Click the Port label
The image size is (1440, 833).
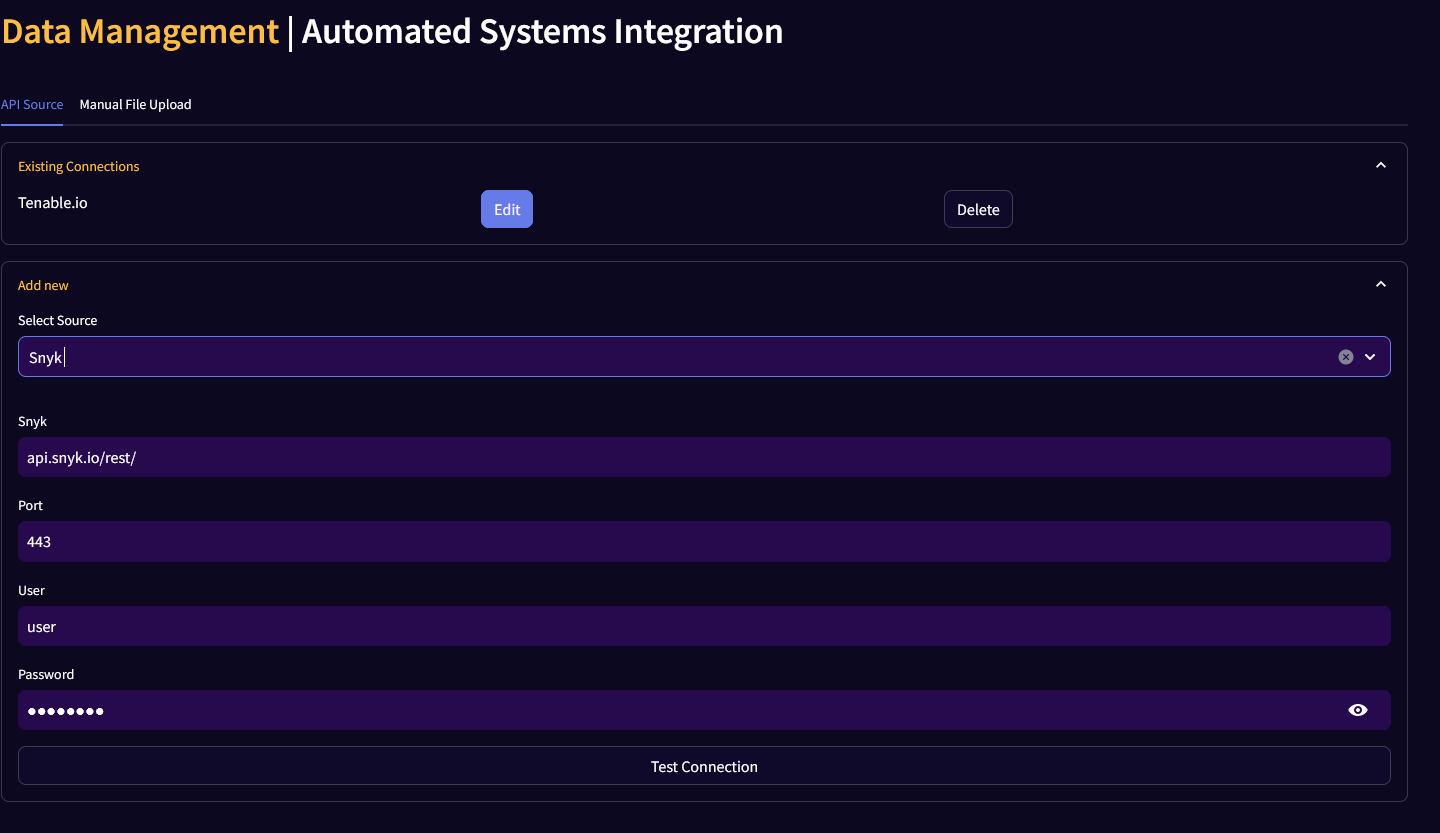pos(30,505)
